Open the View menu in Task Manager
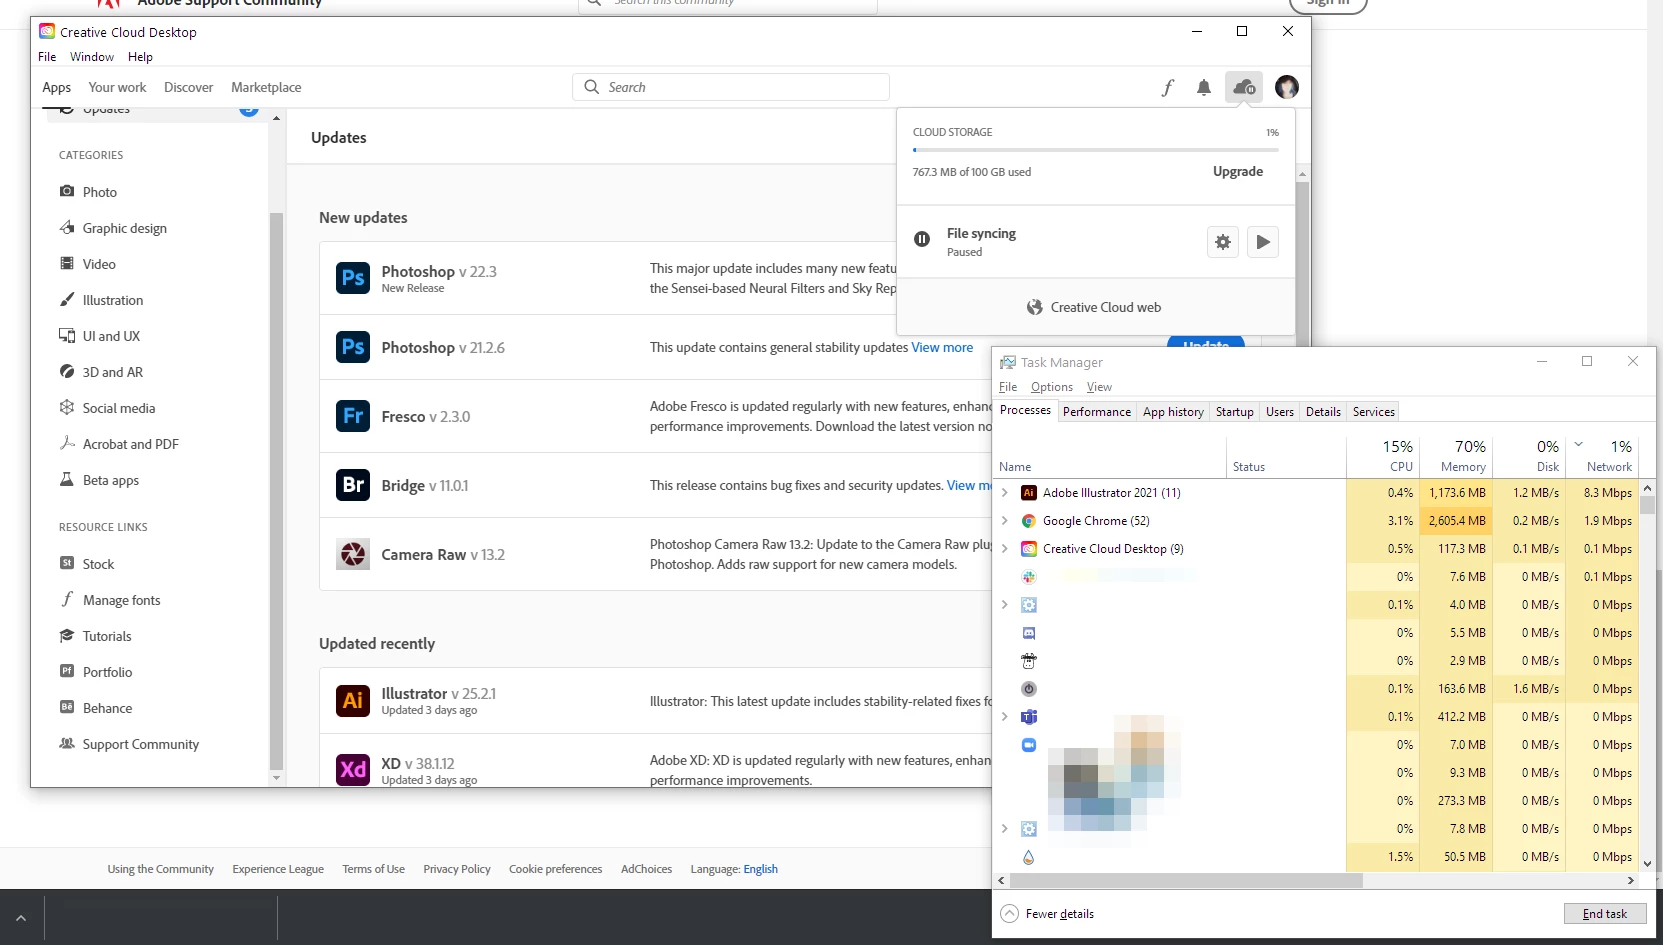Image resolution: width=1663 pixels, height=945 pixels. pos(1099,387)
